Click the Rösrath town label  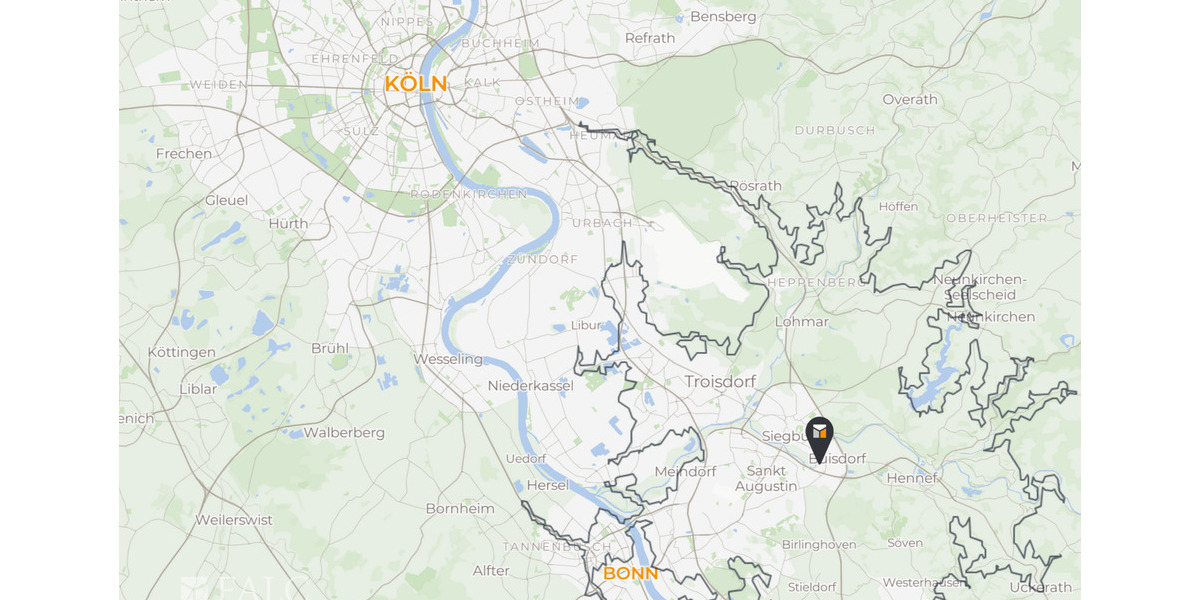[x=756, y=186]
